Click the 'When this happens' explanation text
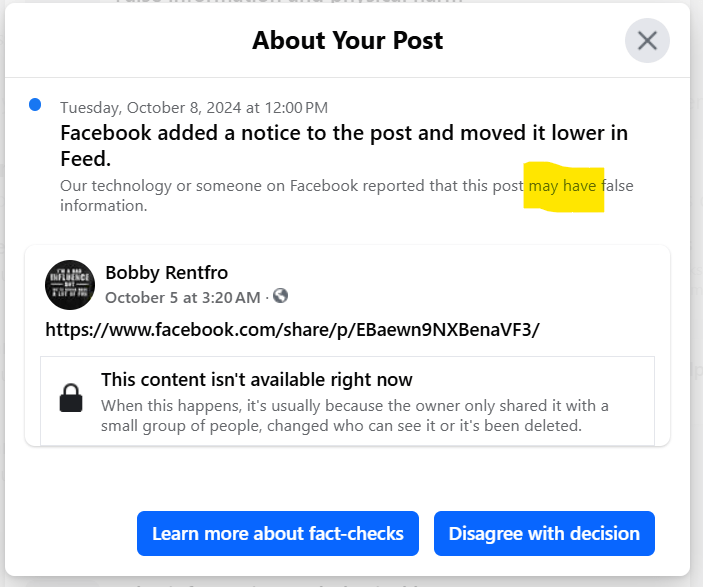The width and height of the screenshot is (703, 587). (354, 406)
